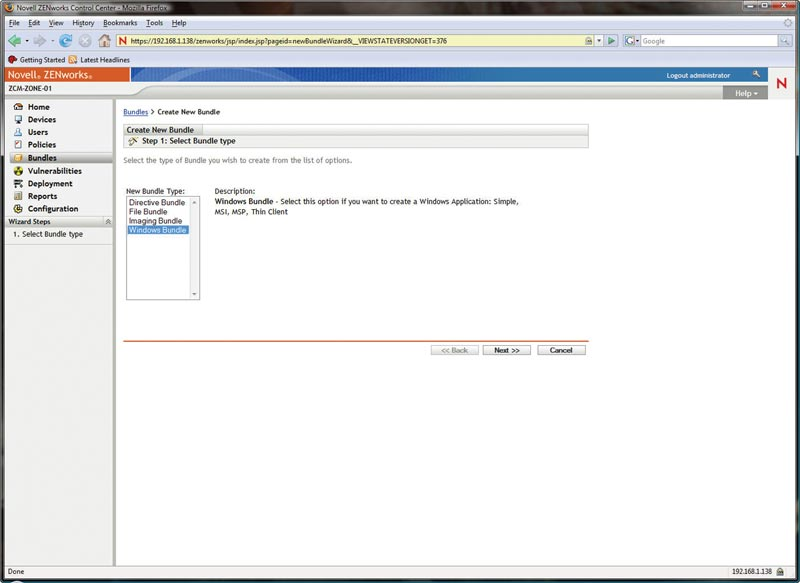
Task: Go to Devices in the sidebar
Action: (42, 119)
